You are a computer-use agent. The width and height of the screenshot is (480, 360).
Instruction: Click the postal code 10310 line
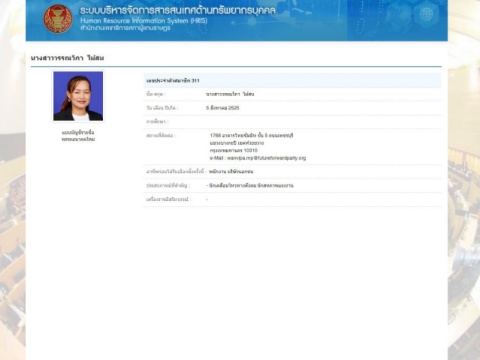click(x=233, y=151)
